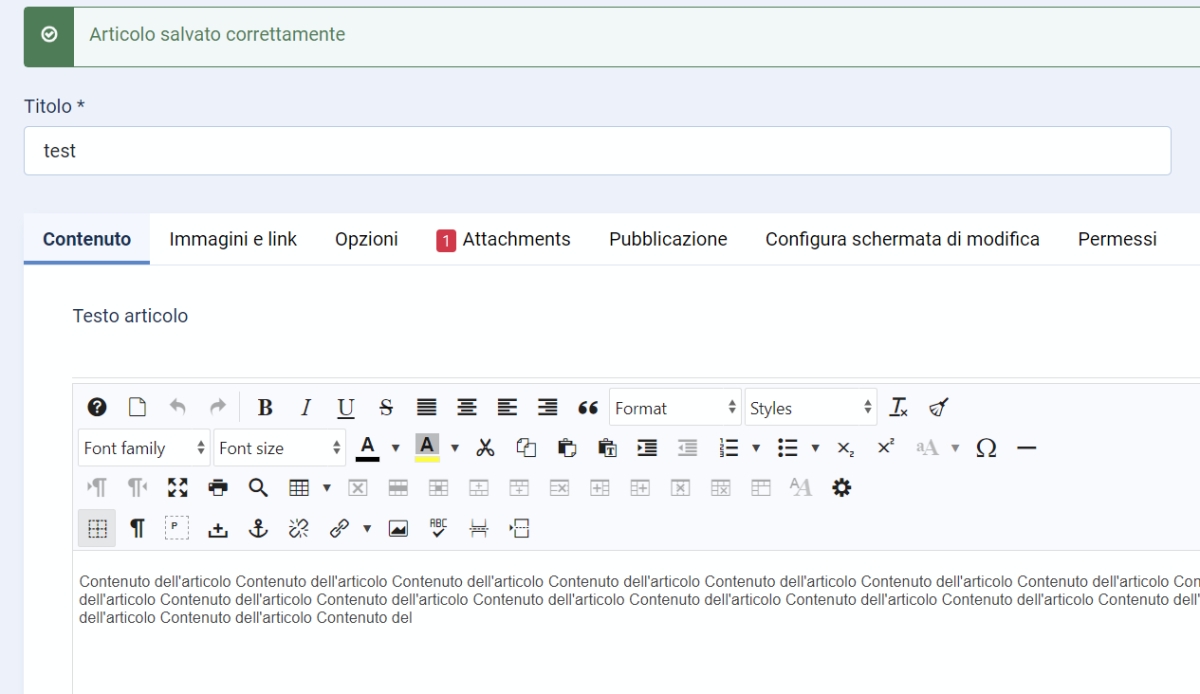The image size is (1200, 694).
Task: Switch to the Attachments tab
Action: coord(504,239)
